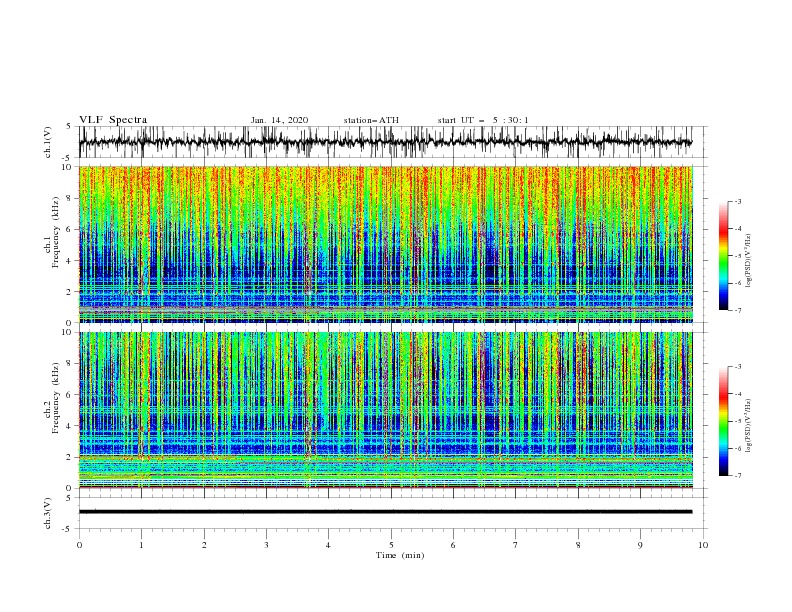
Task: Click the "VLF Spectra" title text
Action: click(113, 120)
